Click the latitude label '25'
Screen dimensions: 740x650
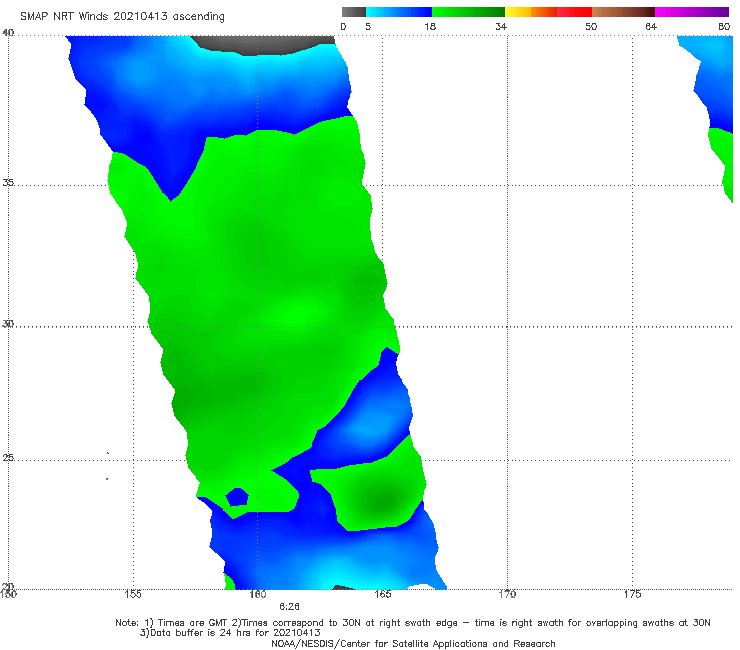pyautogui.click(x=8, y=458)
